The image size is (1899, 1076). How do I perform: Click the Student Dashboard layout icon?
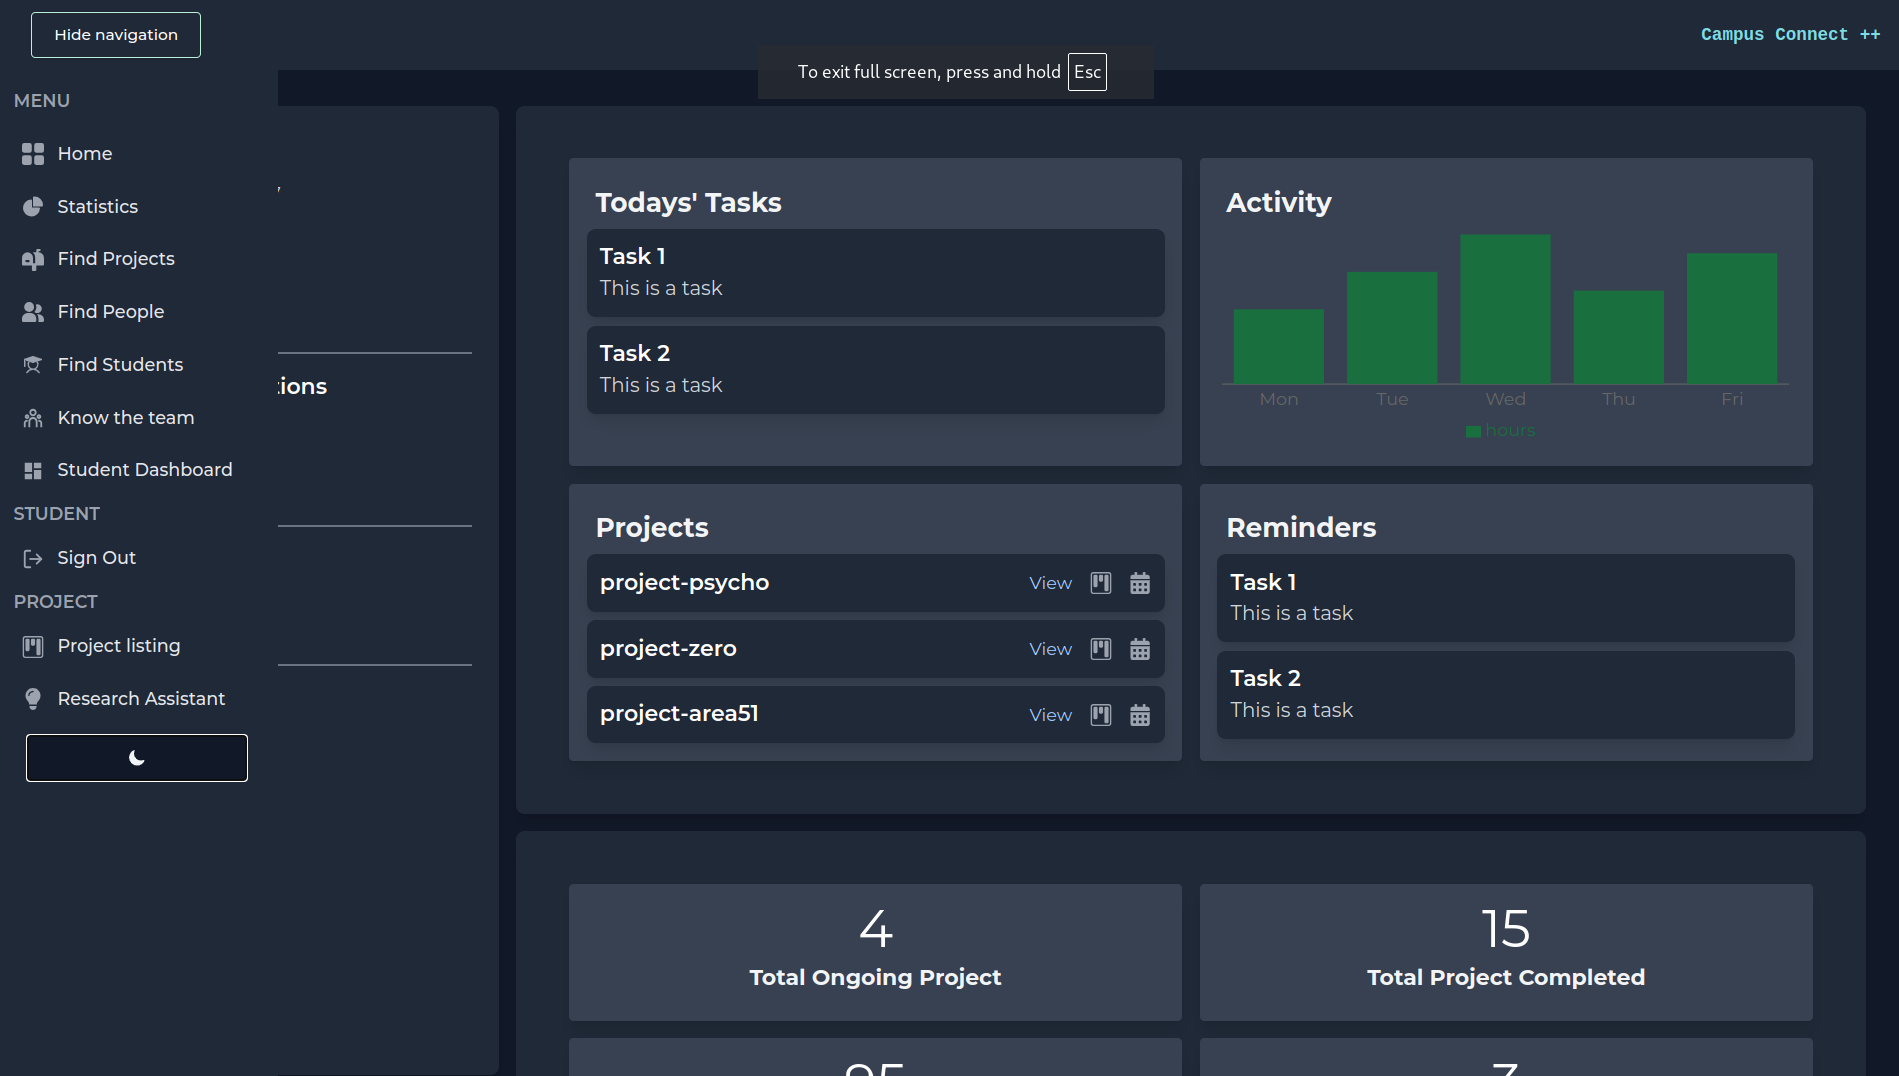click(33, 470)
